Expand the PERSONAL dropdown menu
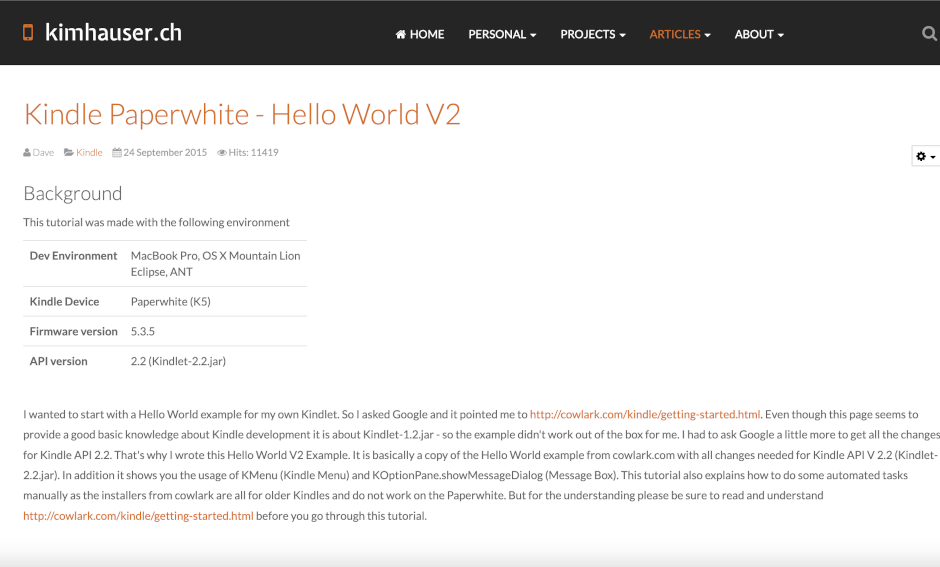 point(502,34)
